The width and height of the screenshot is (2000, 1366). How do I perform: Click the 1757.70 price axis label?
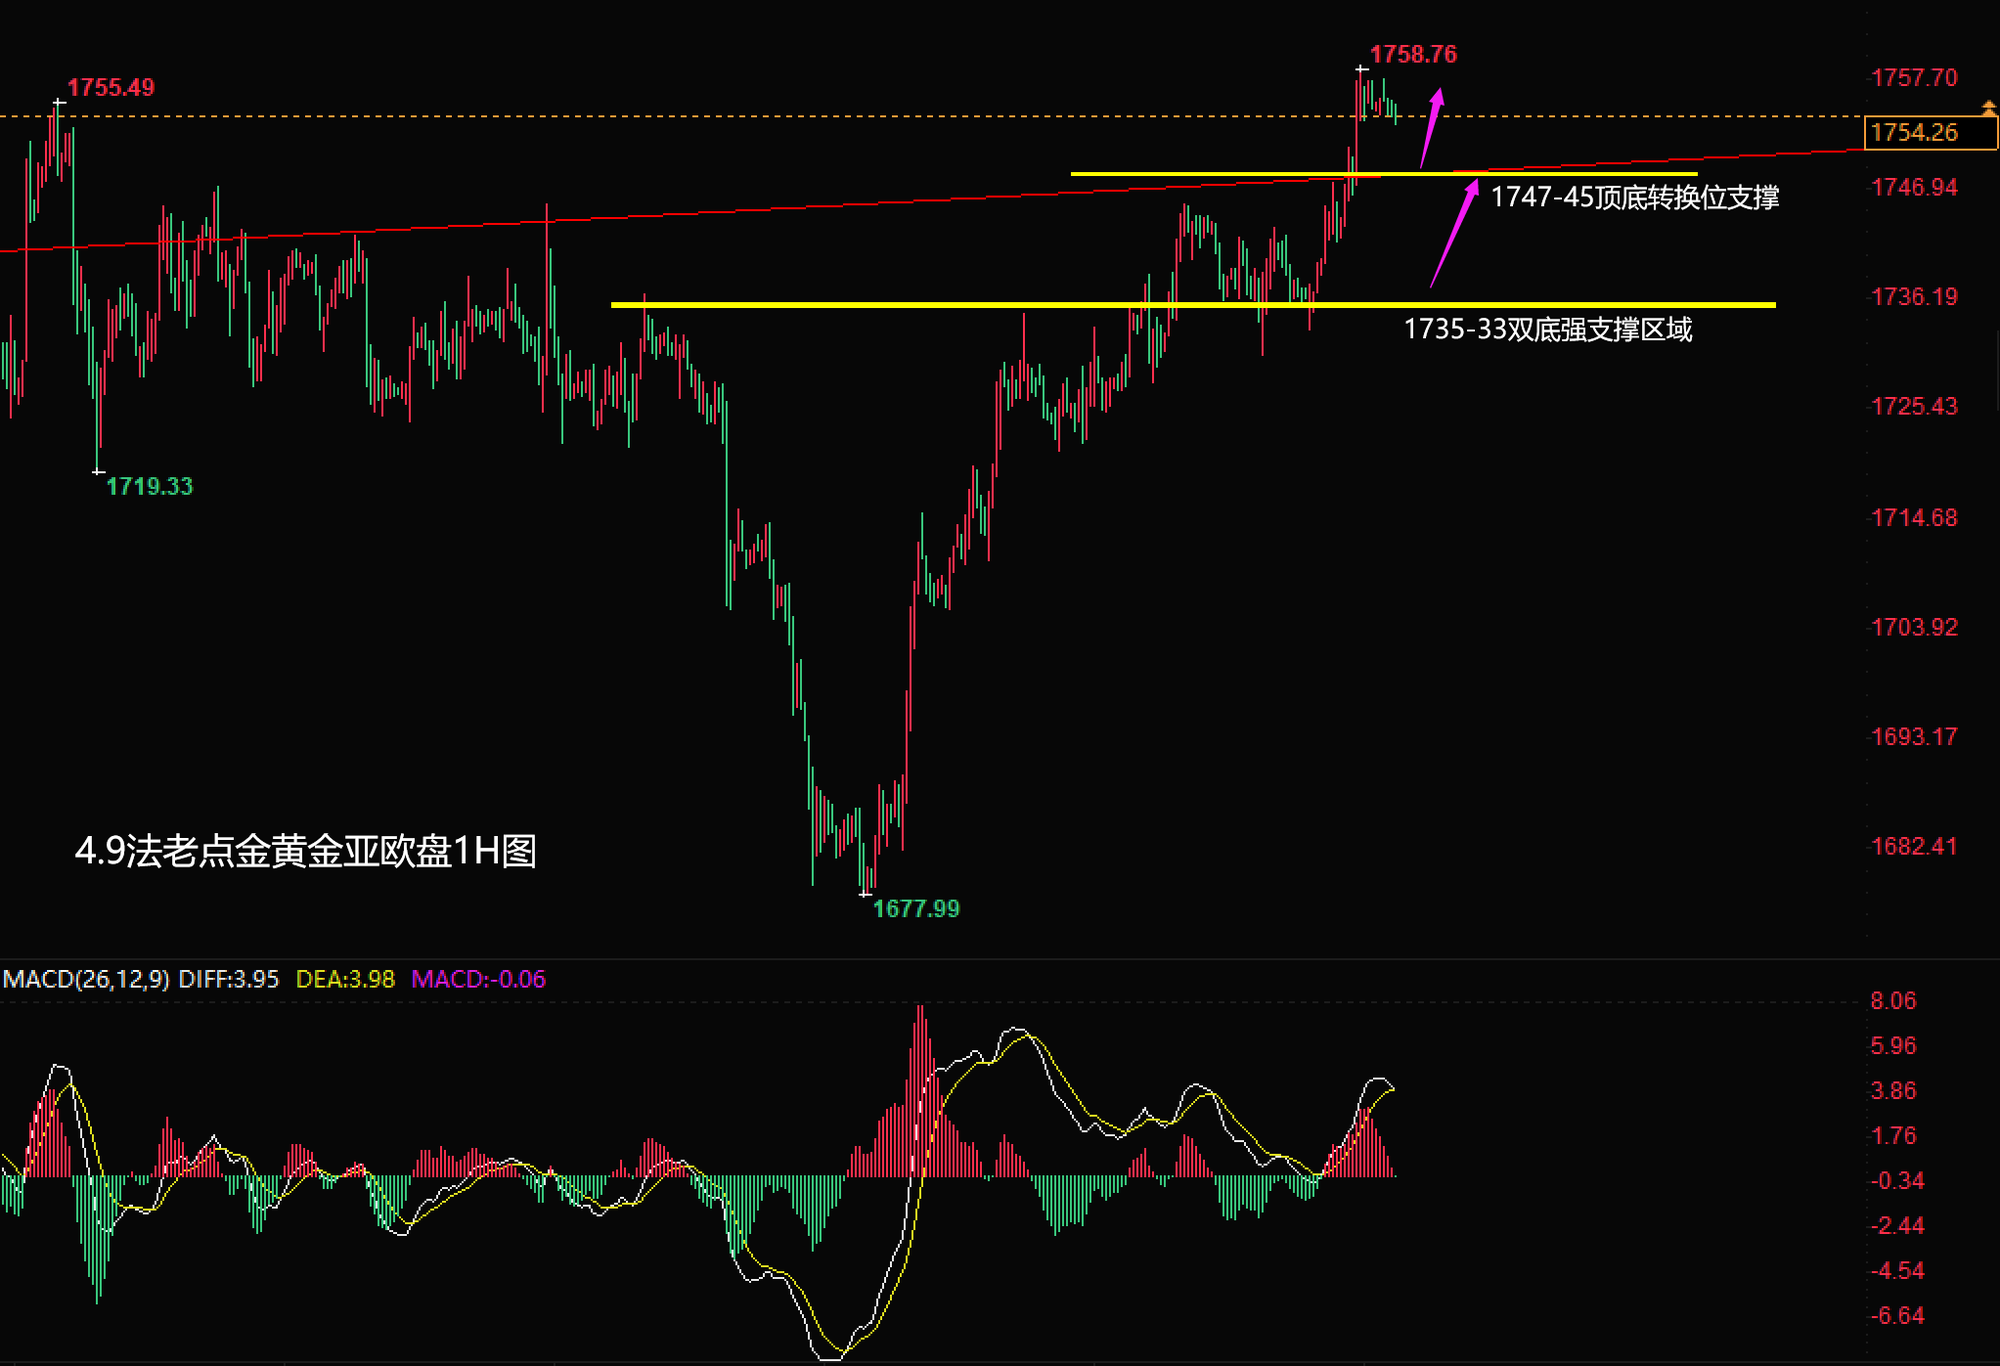tap(1913, 78)
